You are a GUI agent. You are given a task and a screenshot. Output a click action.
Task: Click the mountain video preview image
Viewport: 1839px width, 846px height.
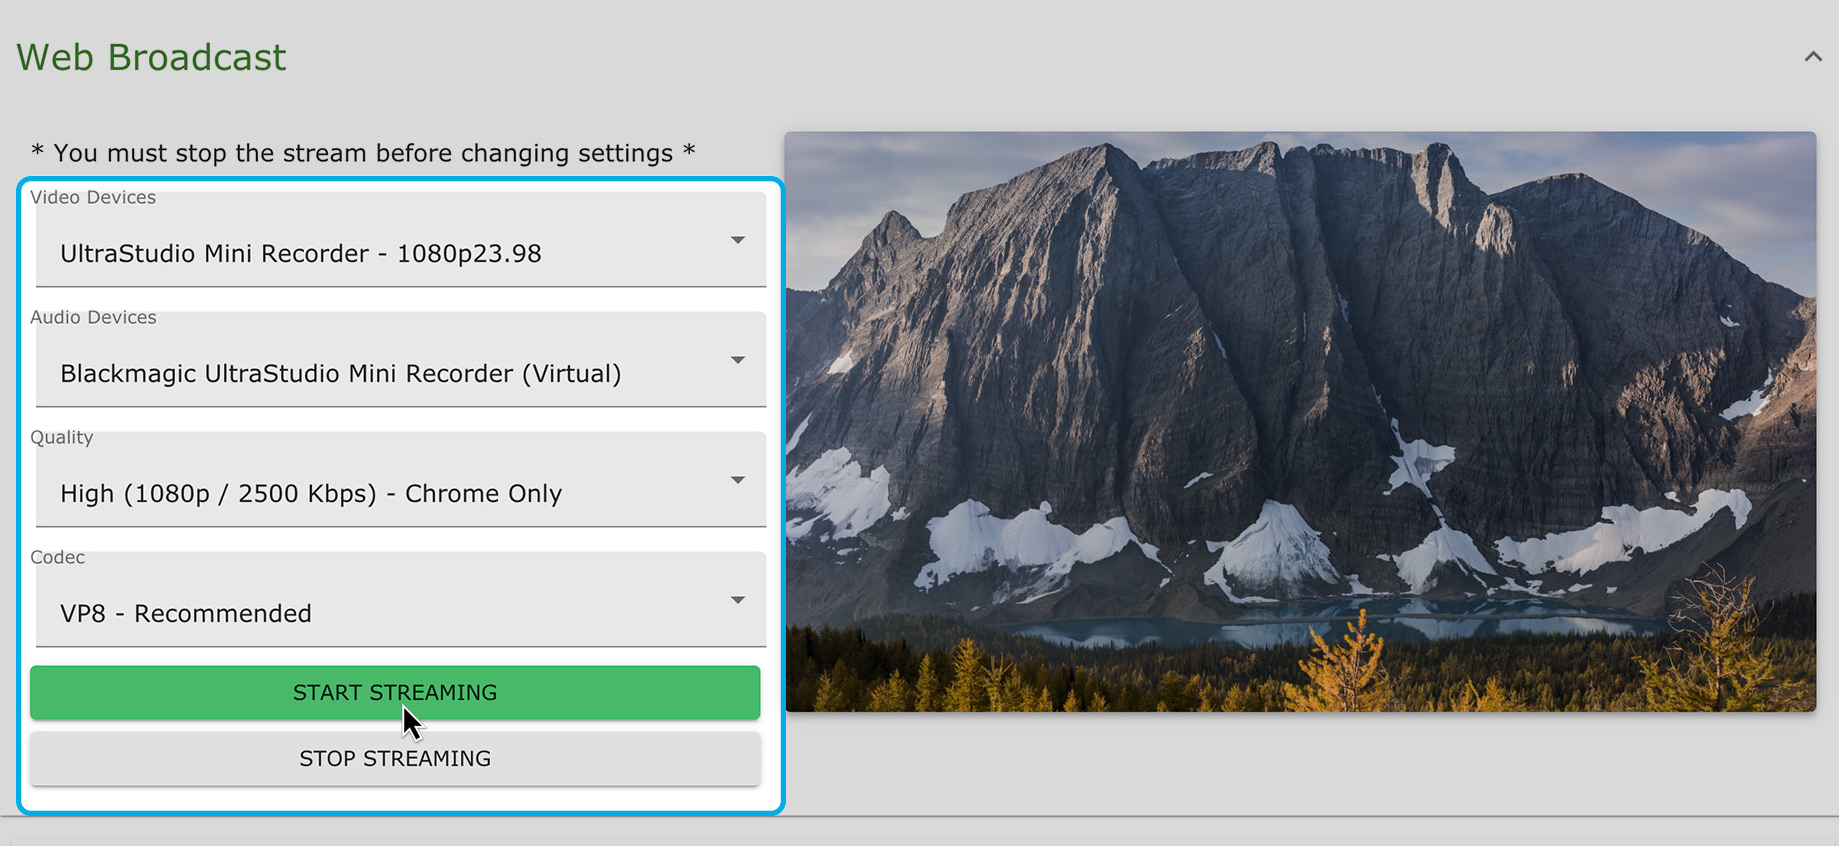[x=1300, y=421]
